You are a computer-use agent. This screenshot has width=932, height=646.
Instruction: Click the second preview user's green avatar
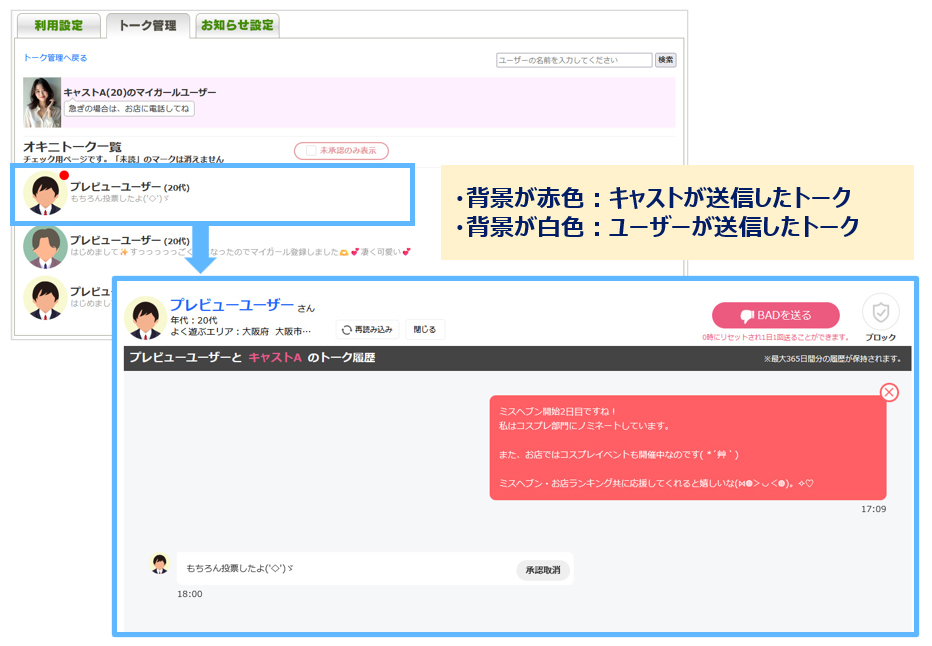click(x=45, y=246)
